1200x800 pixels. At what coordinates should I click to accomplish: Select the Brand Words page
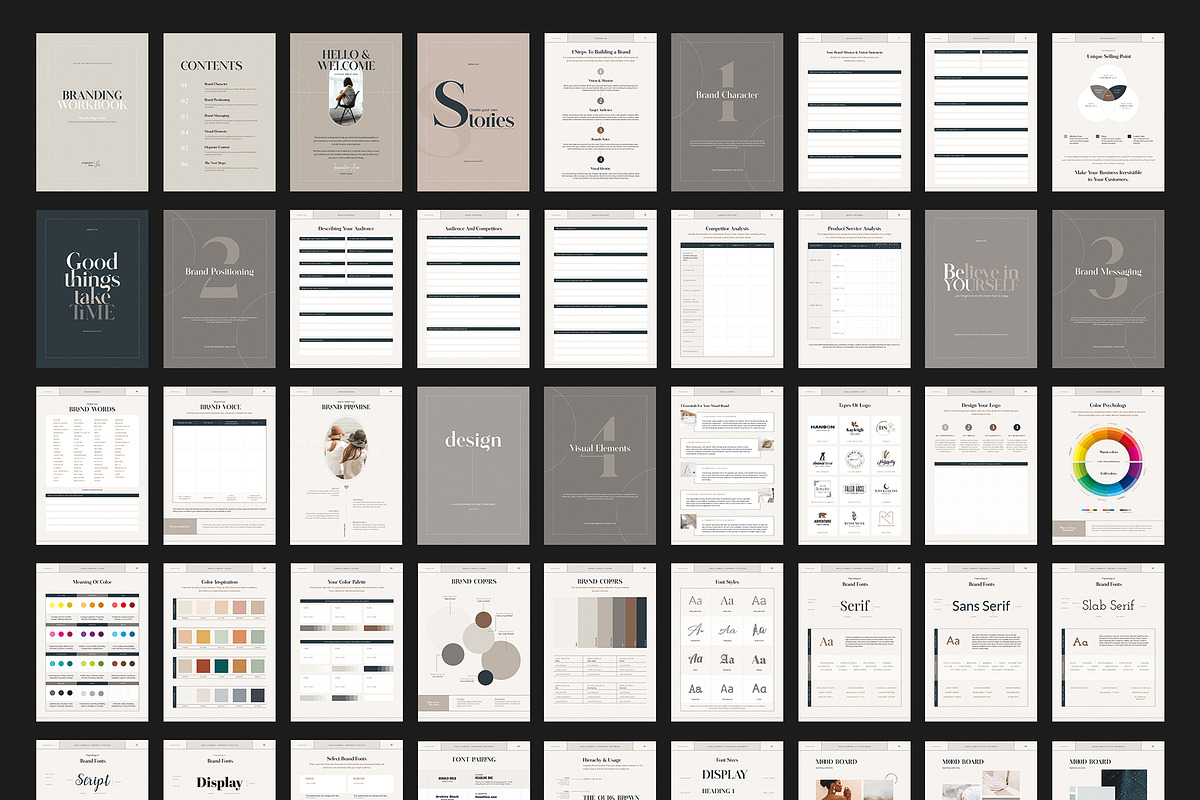point(93,465)
